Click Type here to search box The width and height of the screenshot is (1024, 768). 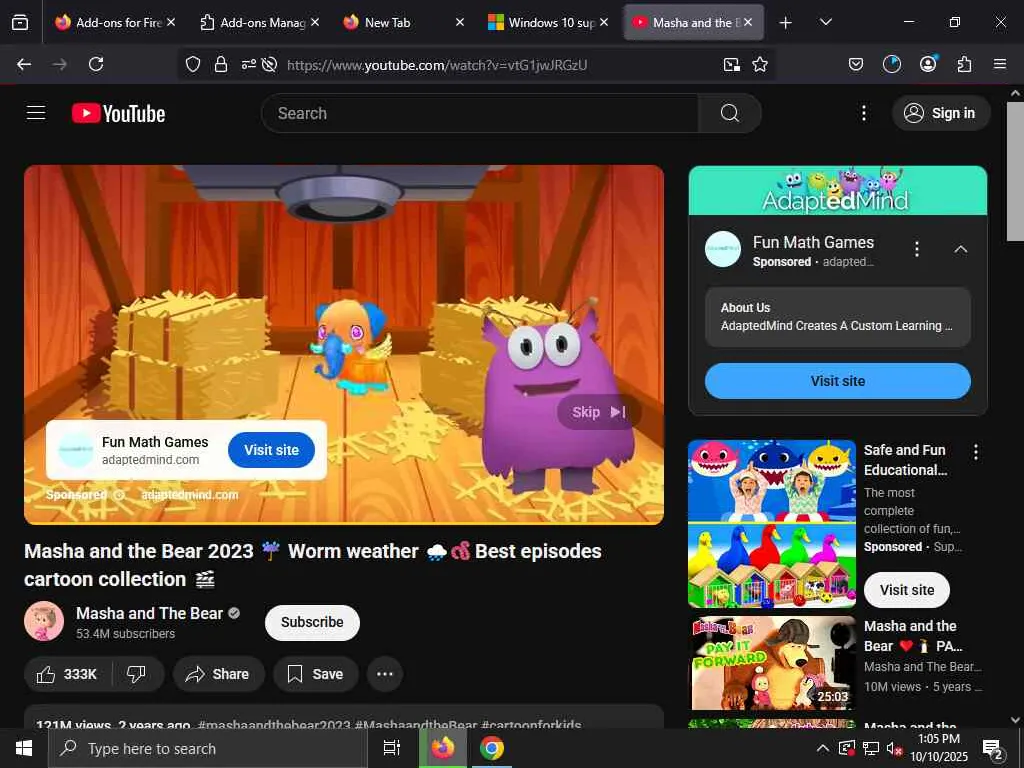(x=208, y=748)
